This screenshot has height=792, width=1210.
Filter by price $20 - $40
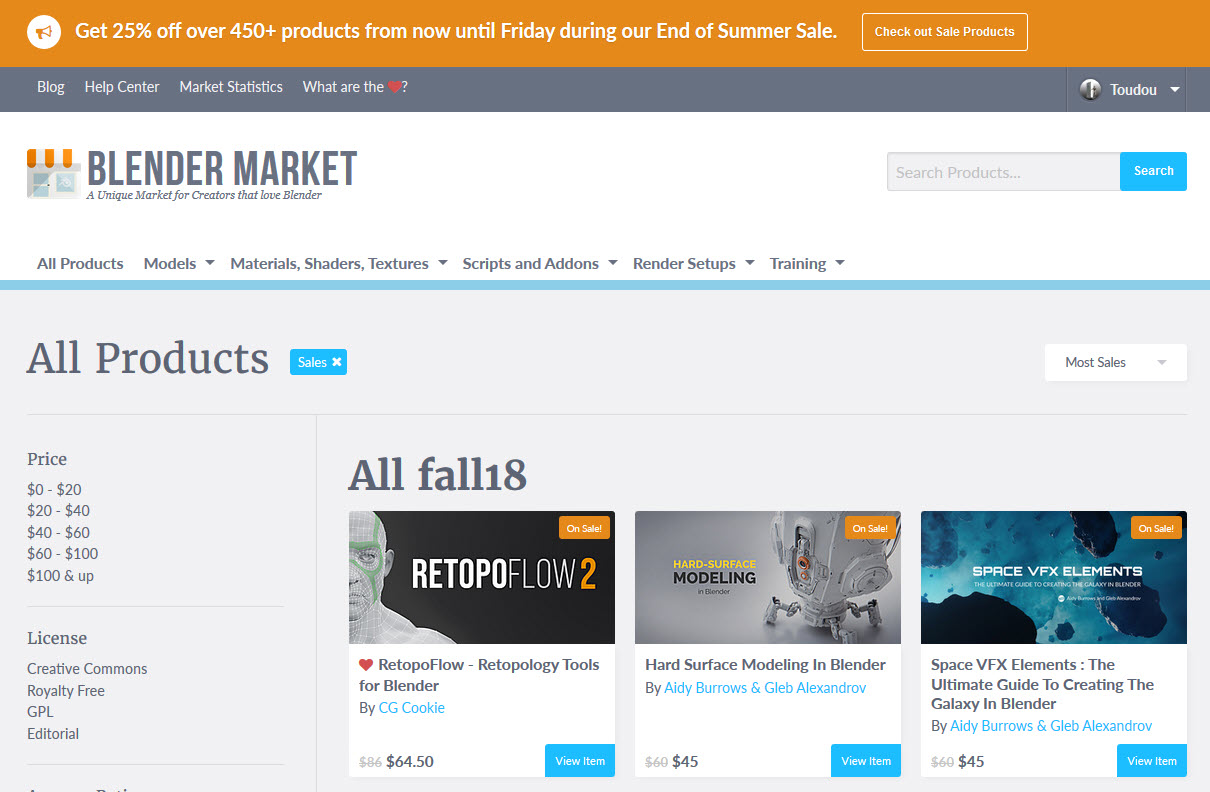click(x=58, y=511)
